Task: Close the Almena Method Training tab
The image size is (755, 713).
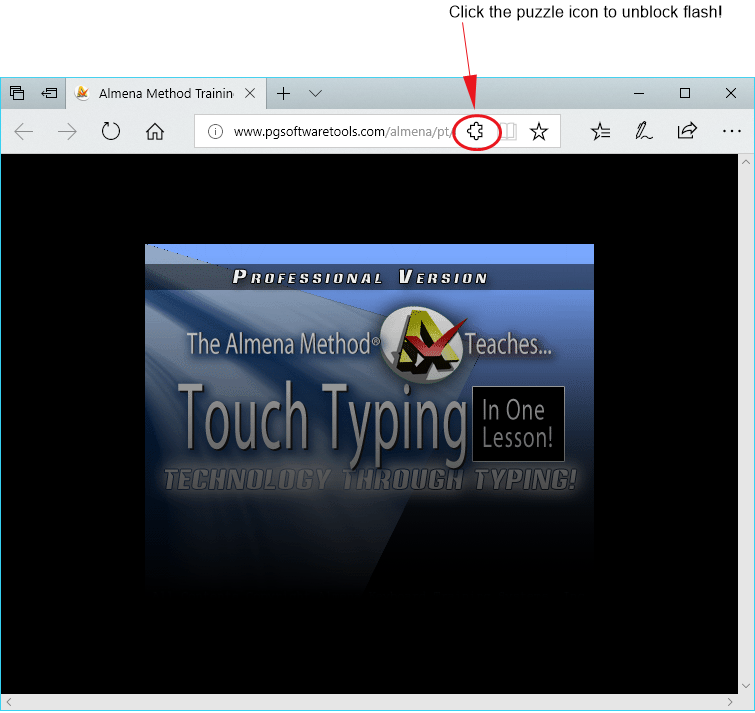Action: 250,93
